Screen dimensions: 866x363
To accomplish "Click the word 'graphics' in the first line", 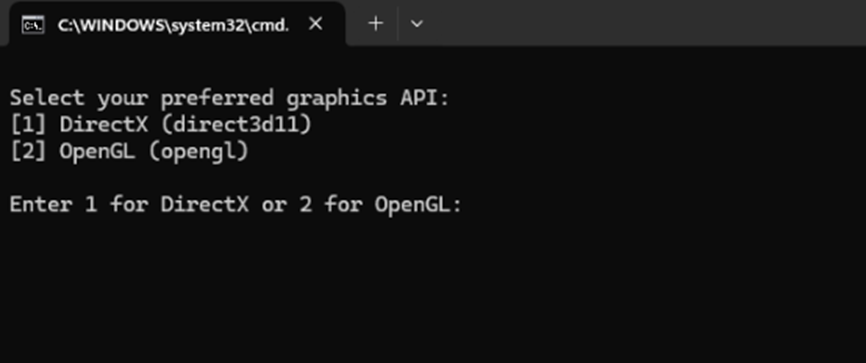I will click(x=337, y=99).
